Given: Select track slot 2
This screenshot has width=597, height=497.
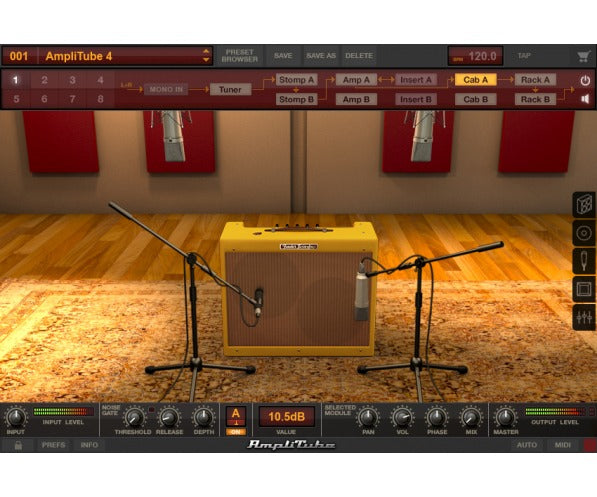Looking at the screenshot, I should [x=44, y=80].
